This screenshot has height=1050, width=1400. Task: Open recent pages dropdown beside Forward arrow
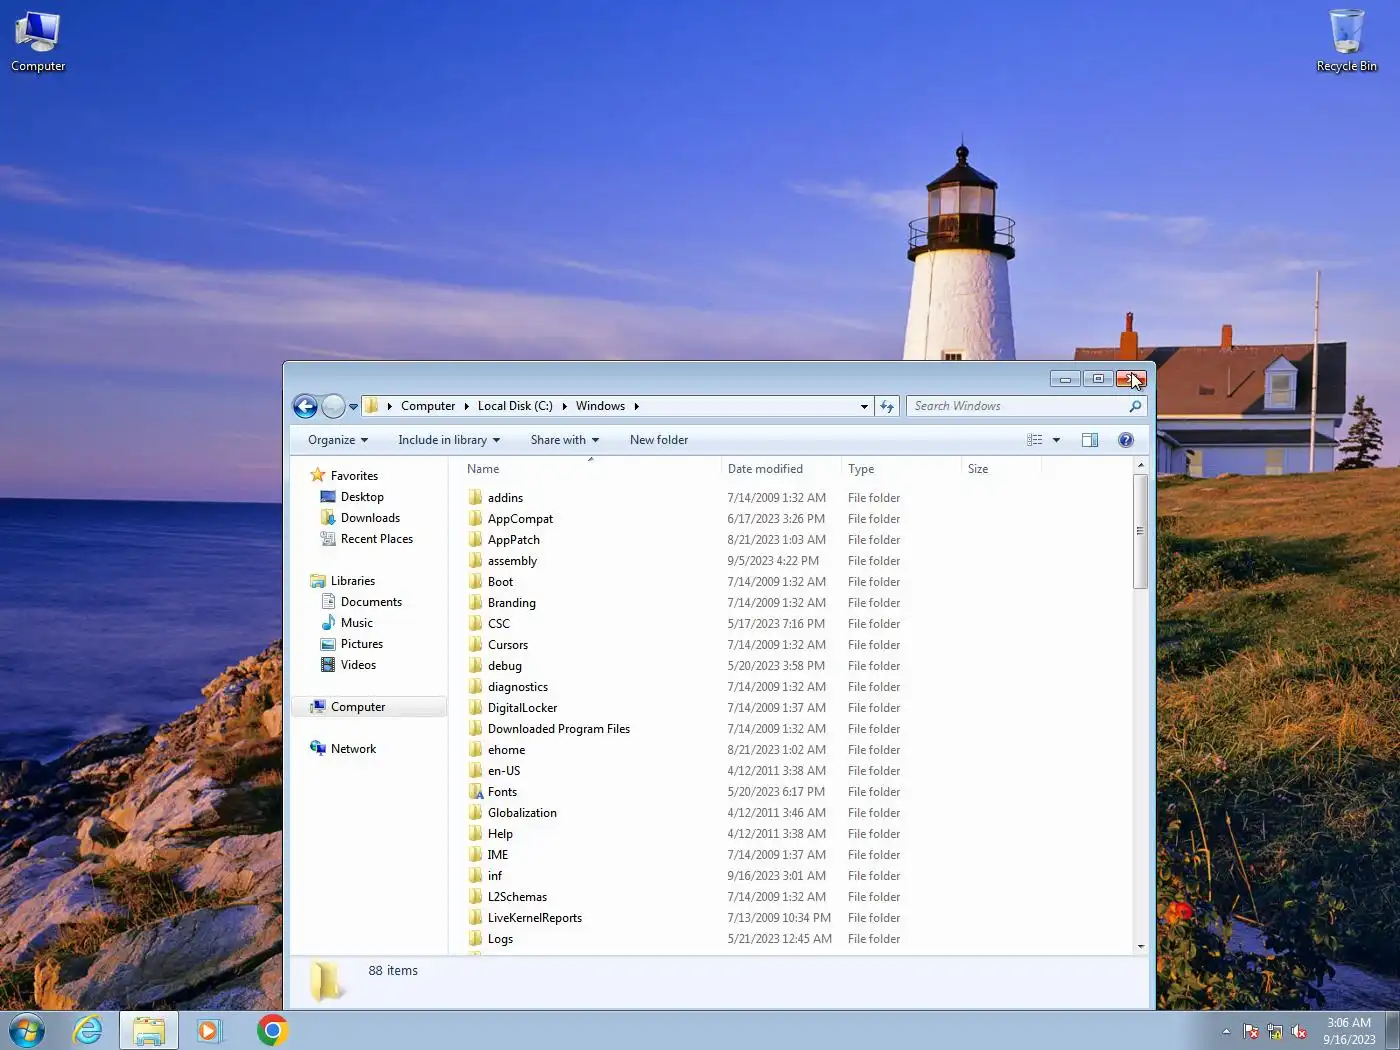pos(353,407)
